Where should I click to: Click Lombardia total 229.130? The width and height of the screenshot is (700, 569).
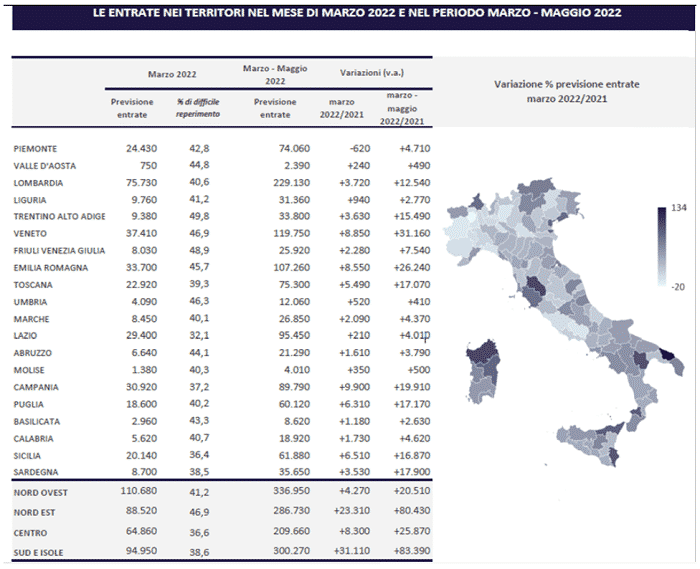(x=292, y=183)
